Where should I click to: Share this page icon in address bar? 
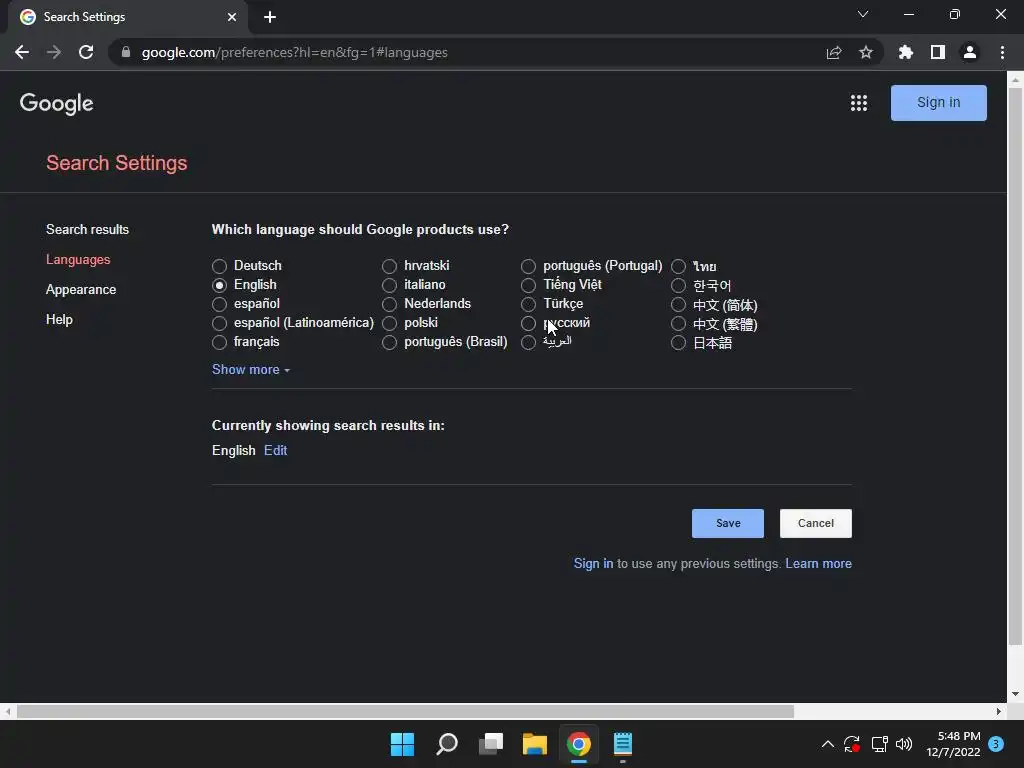pyautogui.click(x=834, y=52)
